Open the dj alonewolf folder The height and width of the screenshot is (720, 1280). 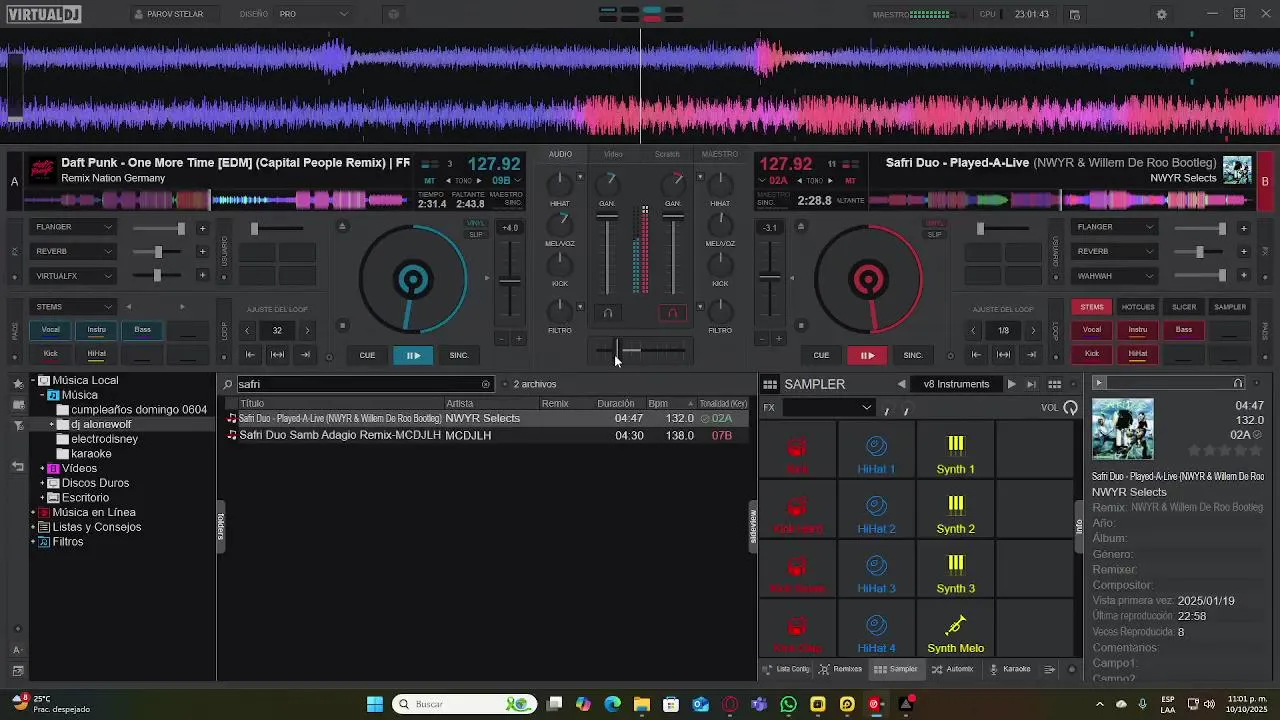click(x=101, y=424)
